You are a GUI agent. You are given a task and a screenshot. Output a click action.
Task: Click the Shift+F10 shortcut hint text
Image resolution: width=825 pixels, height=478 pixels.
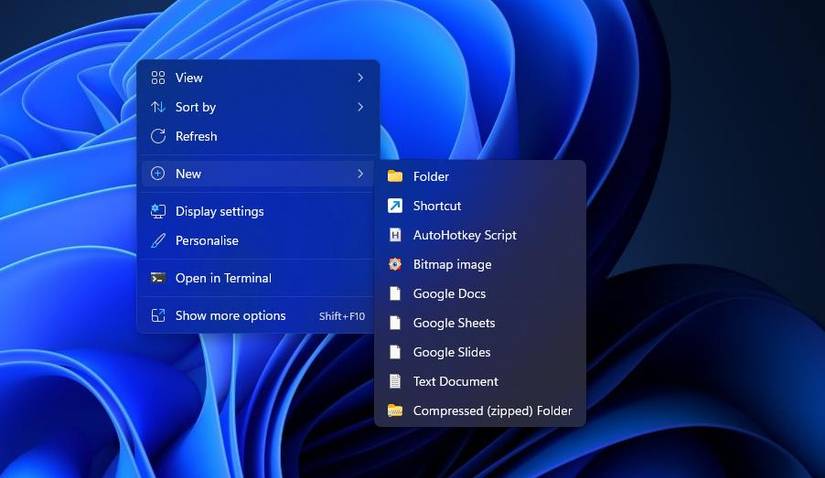[342, 316]
